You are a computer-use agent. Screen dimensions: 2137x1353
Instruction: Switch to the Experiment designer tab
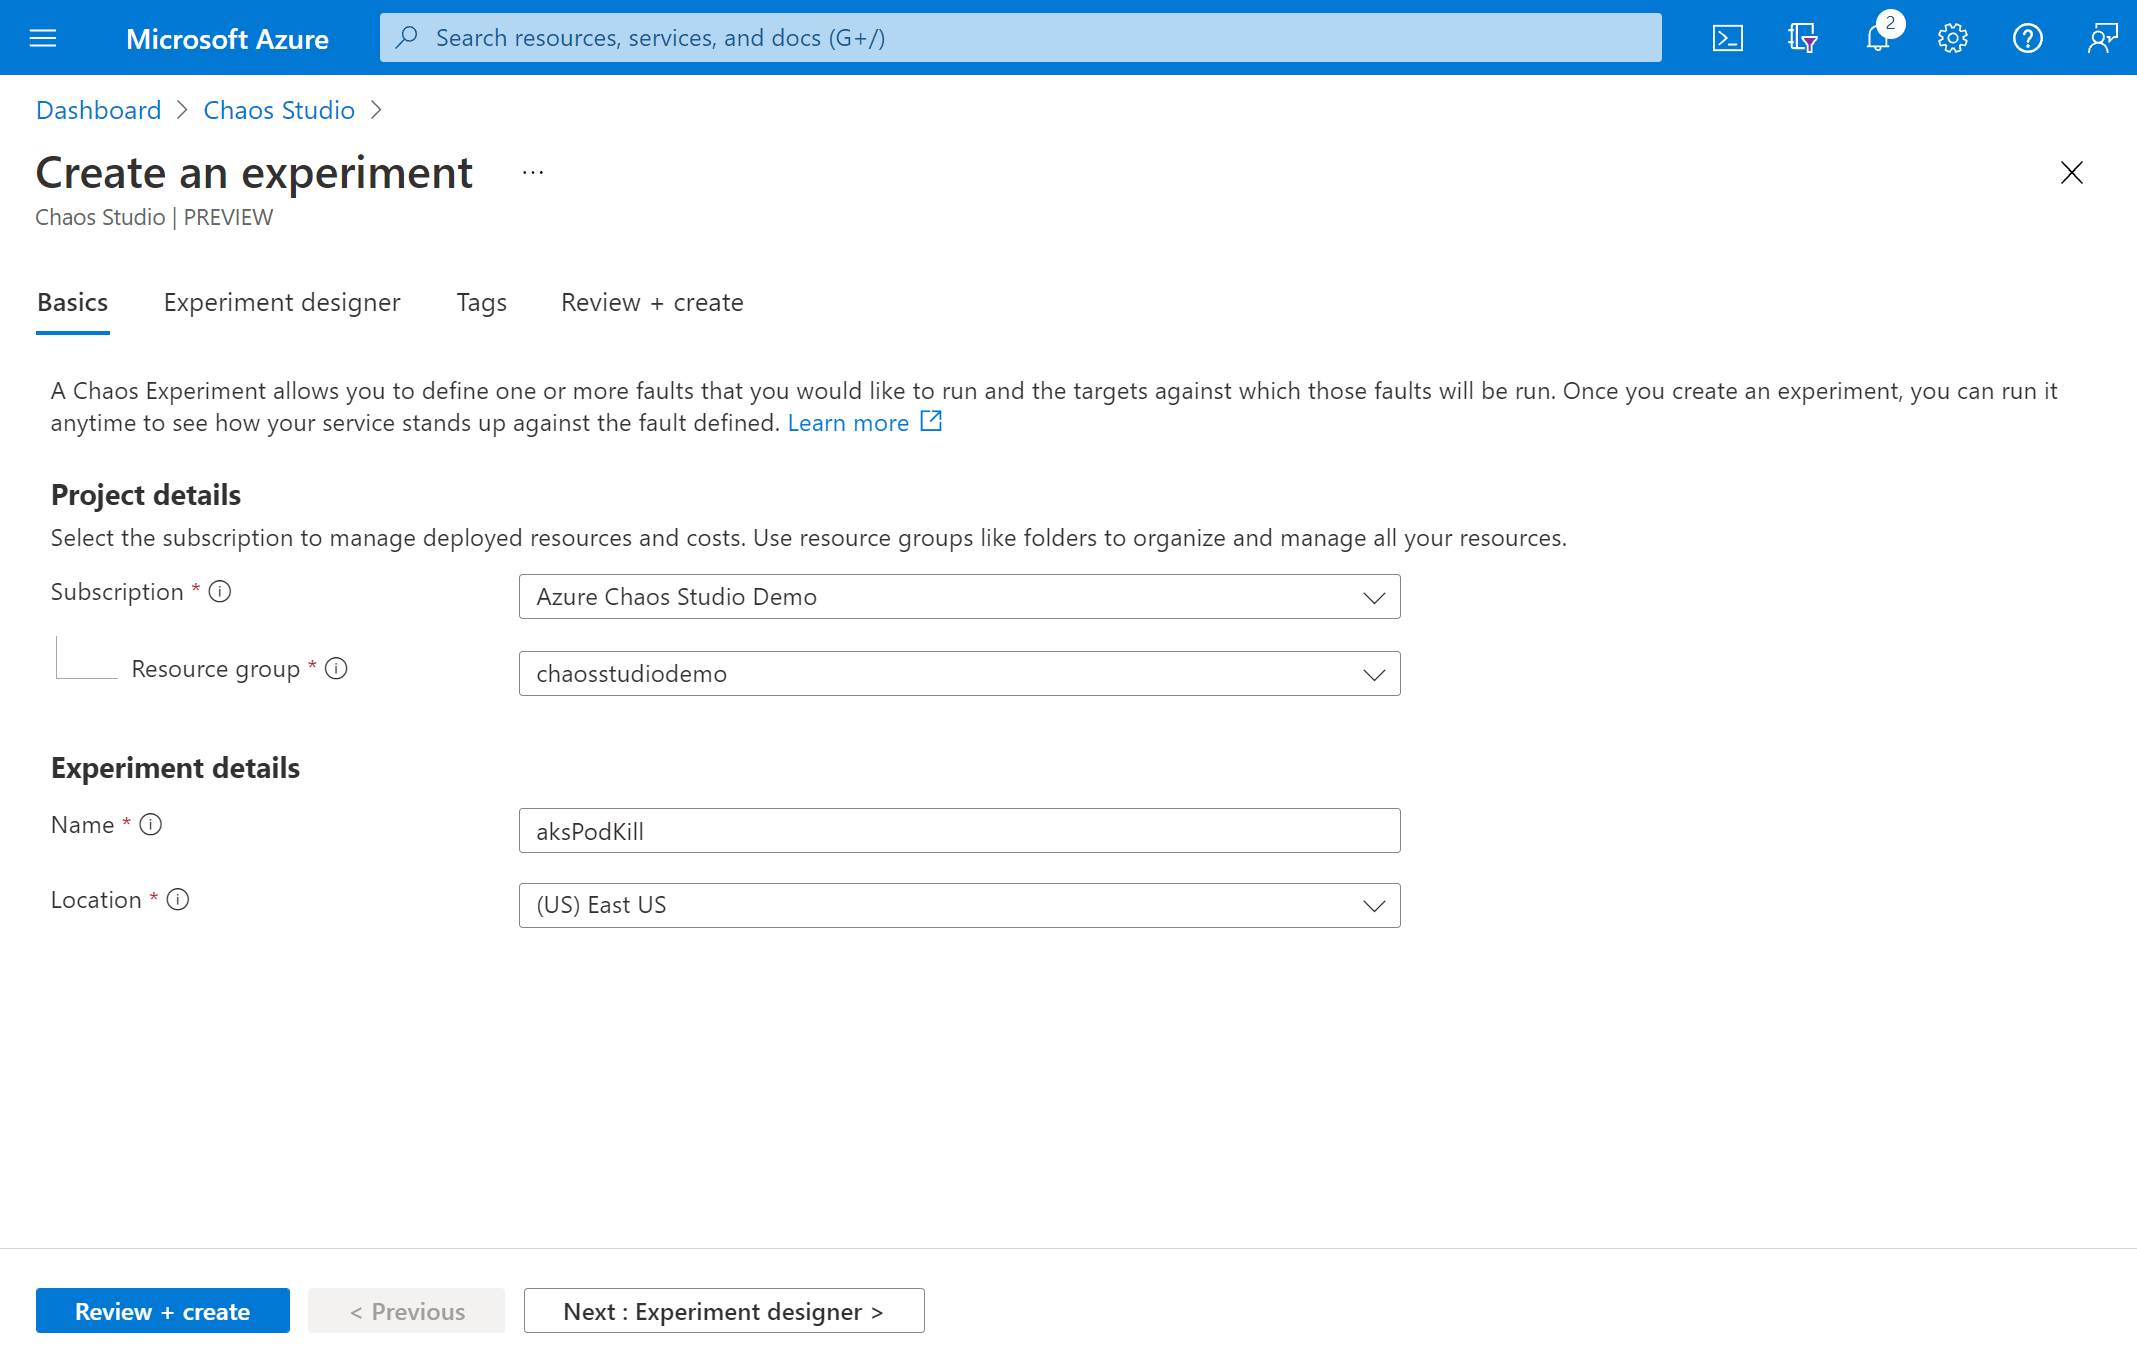coord(282,302)
